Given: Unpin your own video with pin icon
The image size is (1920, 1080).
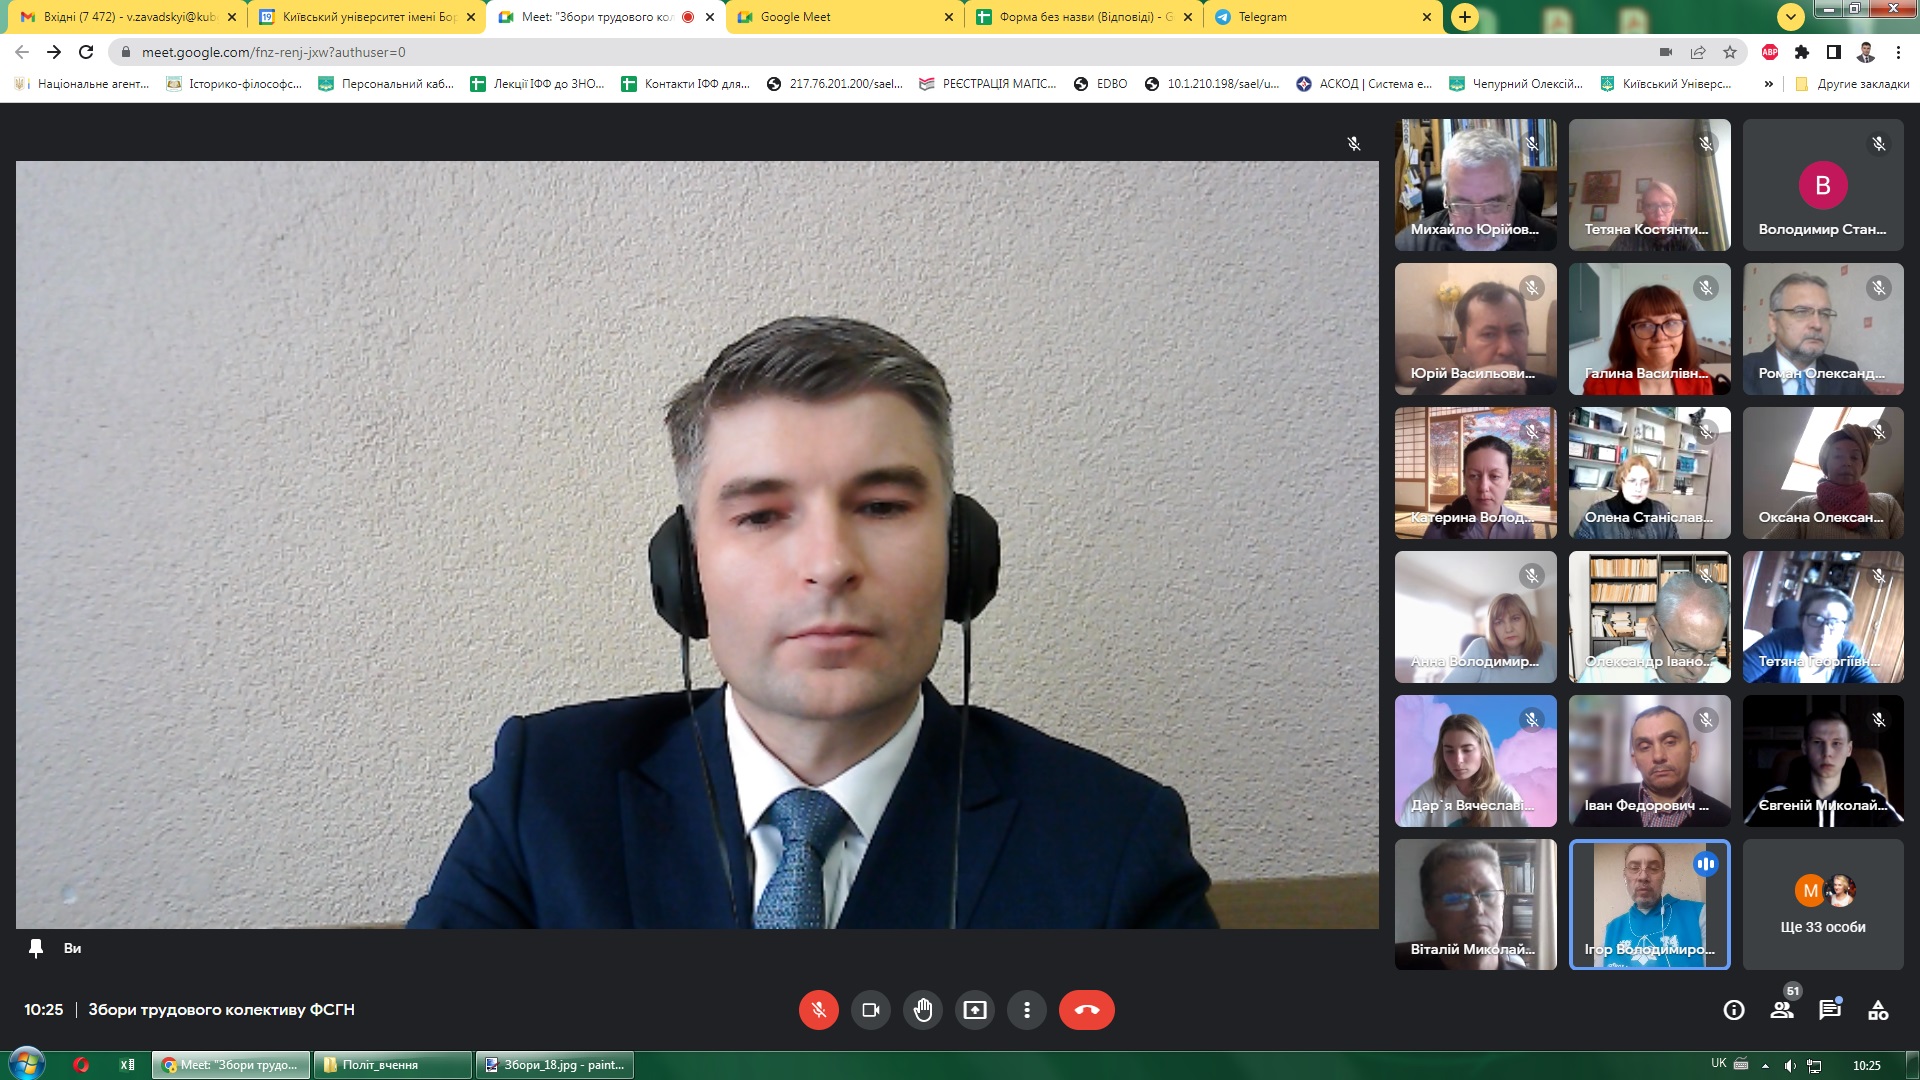Looking at the screenshot, I should point(36,948).
